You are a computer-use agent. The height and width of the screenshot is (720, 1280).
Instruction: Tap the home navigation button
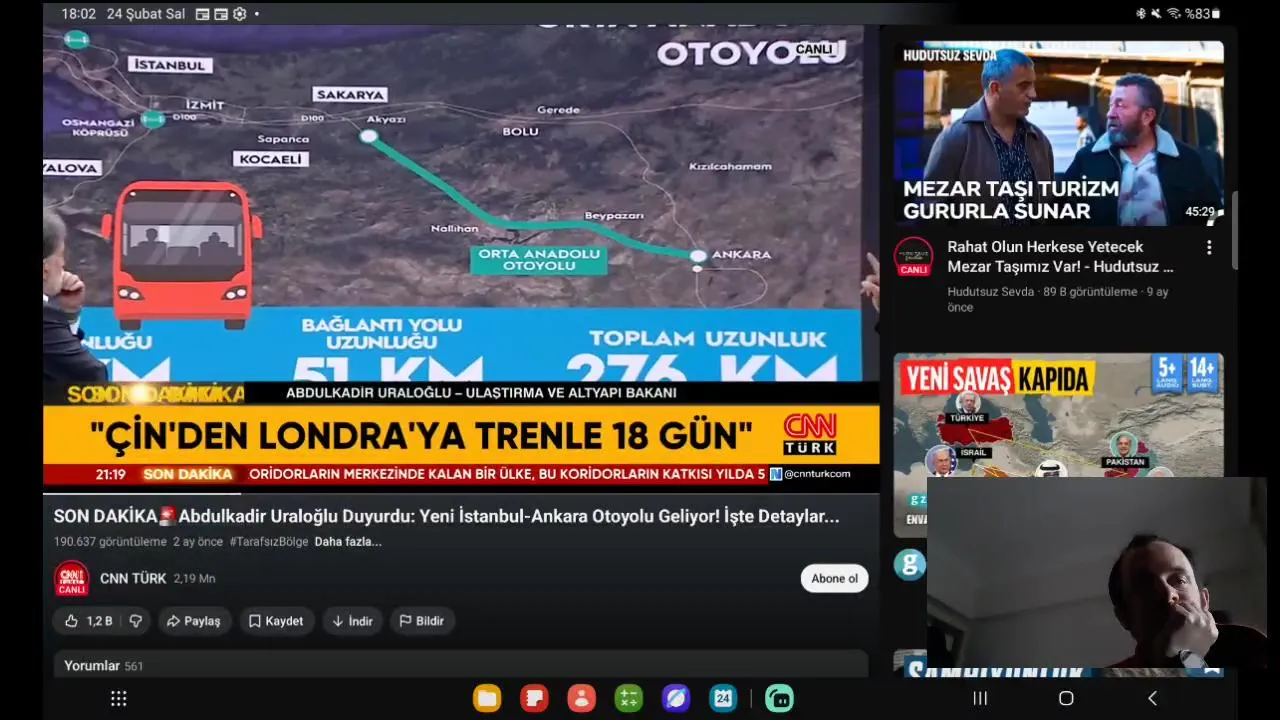point(1066,698)
